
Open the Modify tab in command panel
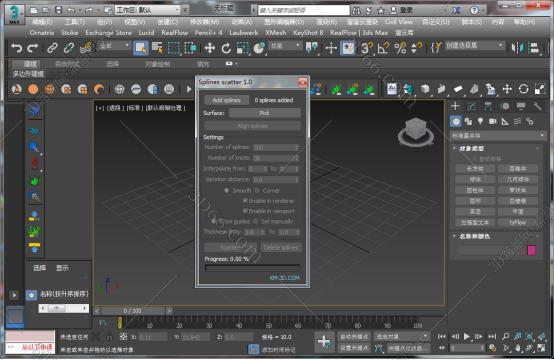click(472, 106)
